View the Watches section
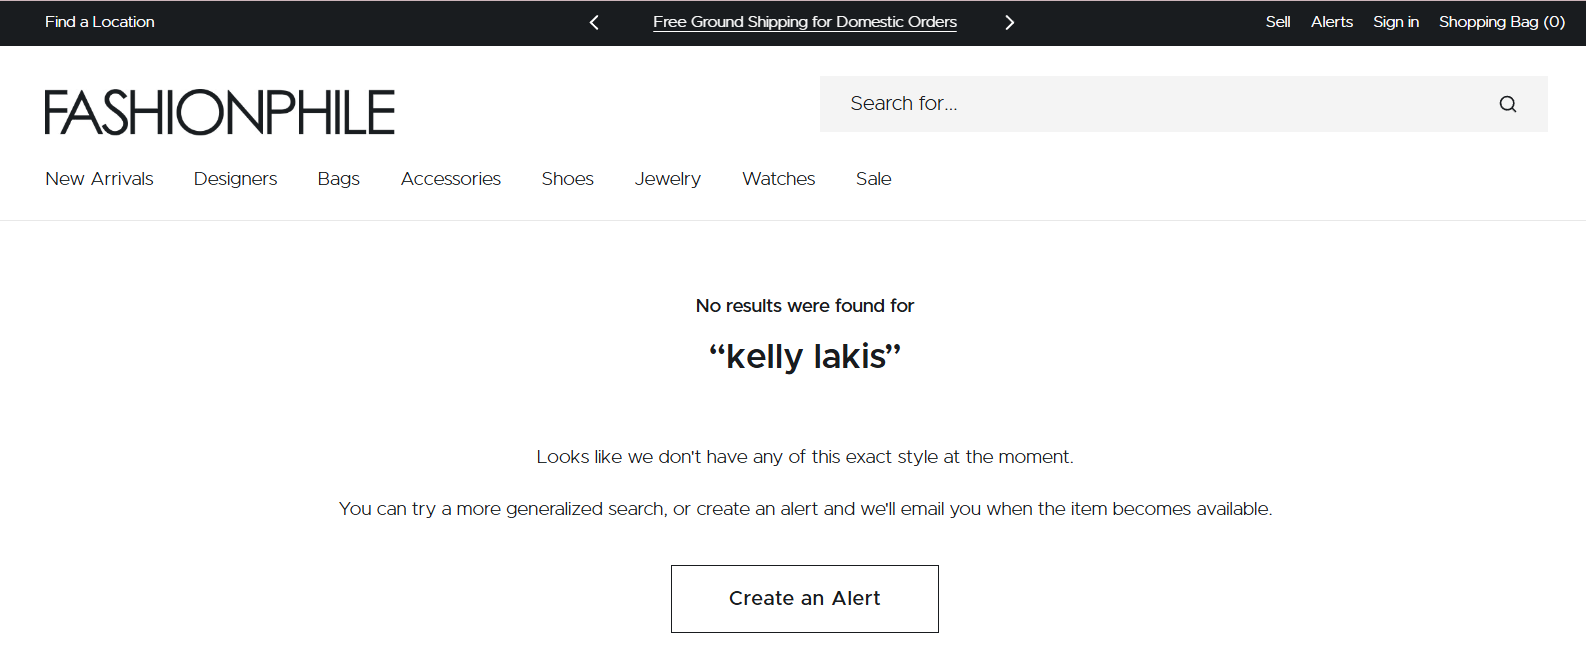1586x664 pixels. pos(778,178)
